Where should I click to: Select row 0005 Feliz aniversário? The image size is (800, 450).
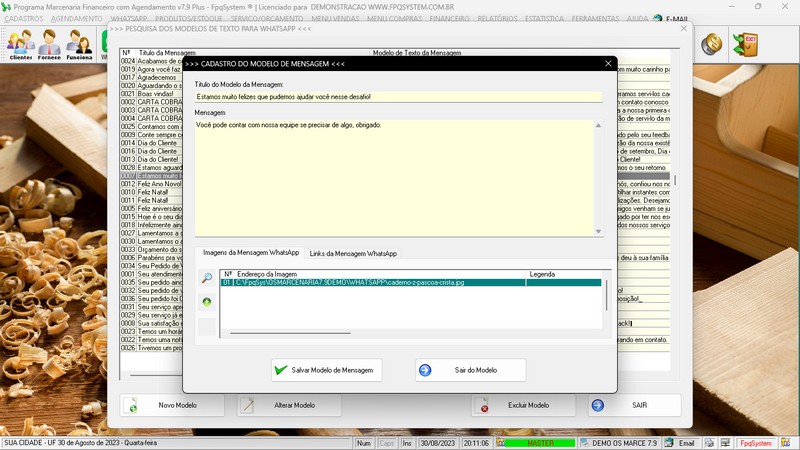point(151,208)
